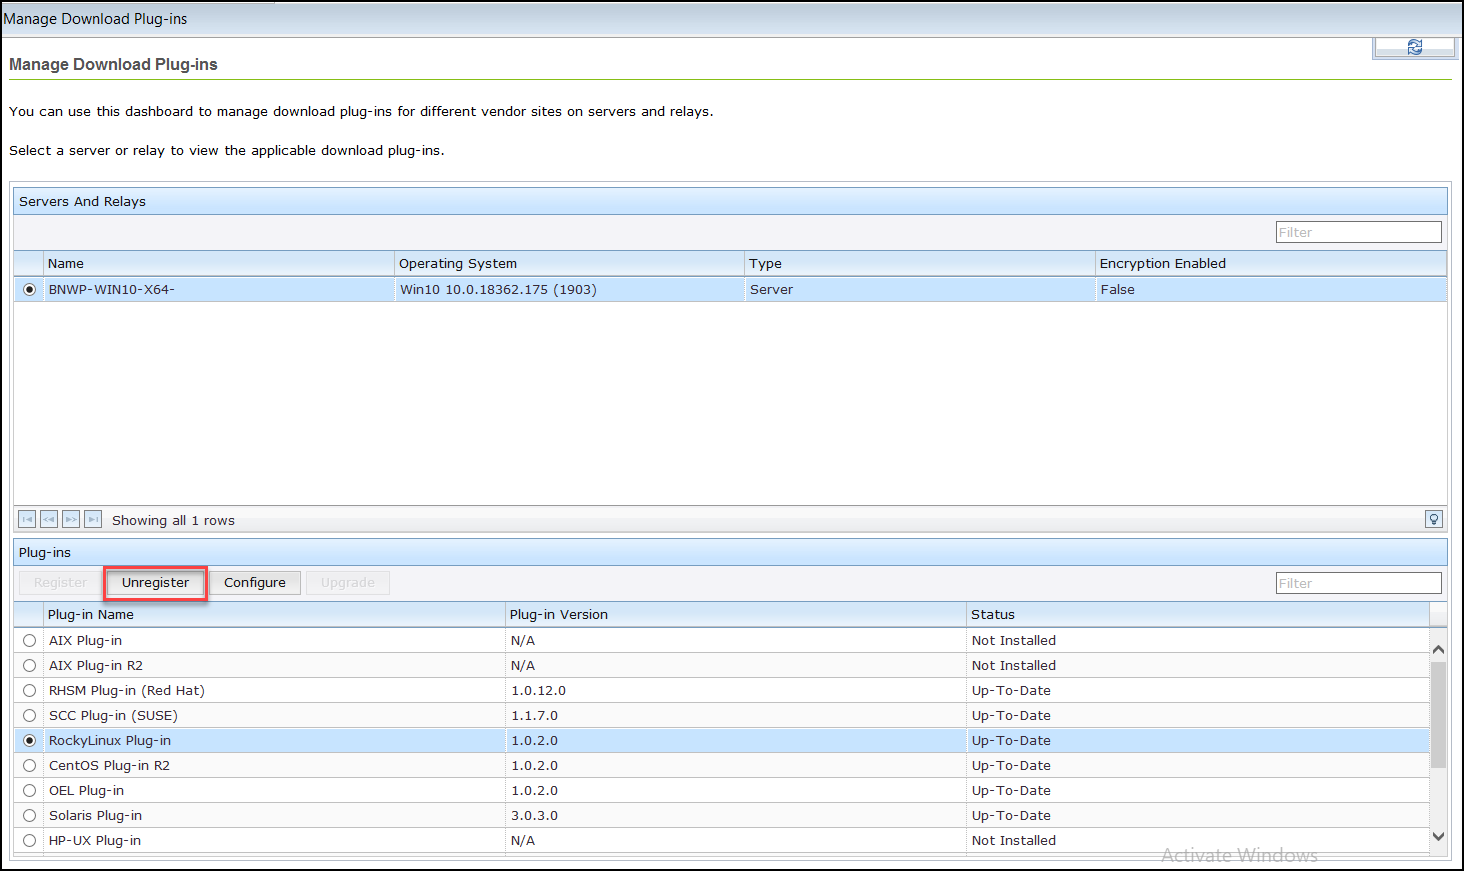Image resolution: width=1464 pixels, height=871 pixels.
Task: Click the lightbulb icon on the status bar
Action: click(x=1433, y=519)
